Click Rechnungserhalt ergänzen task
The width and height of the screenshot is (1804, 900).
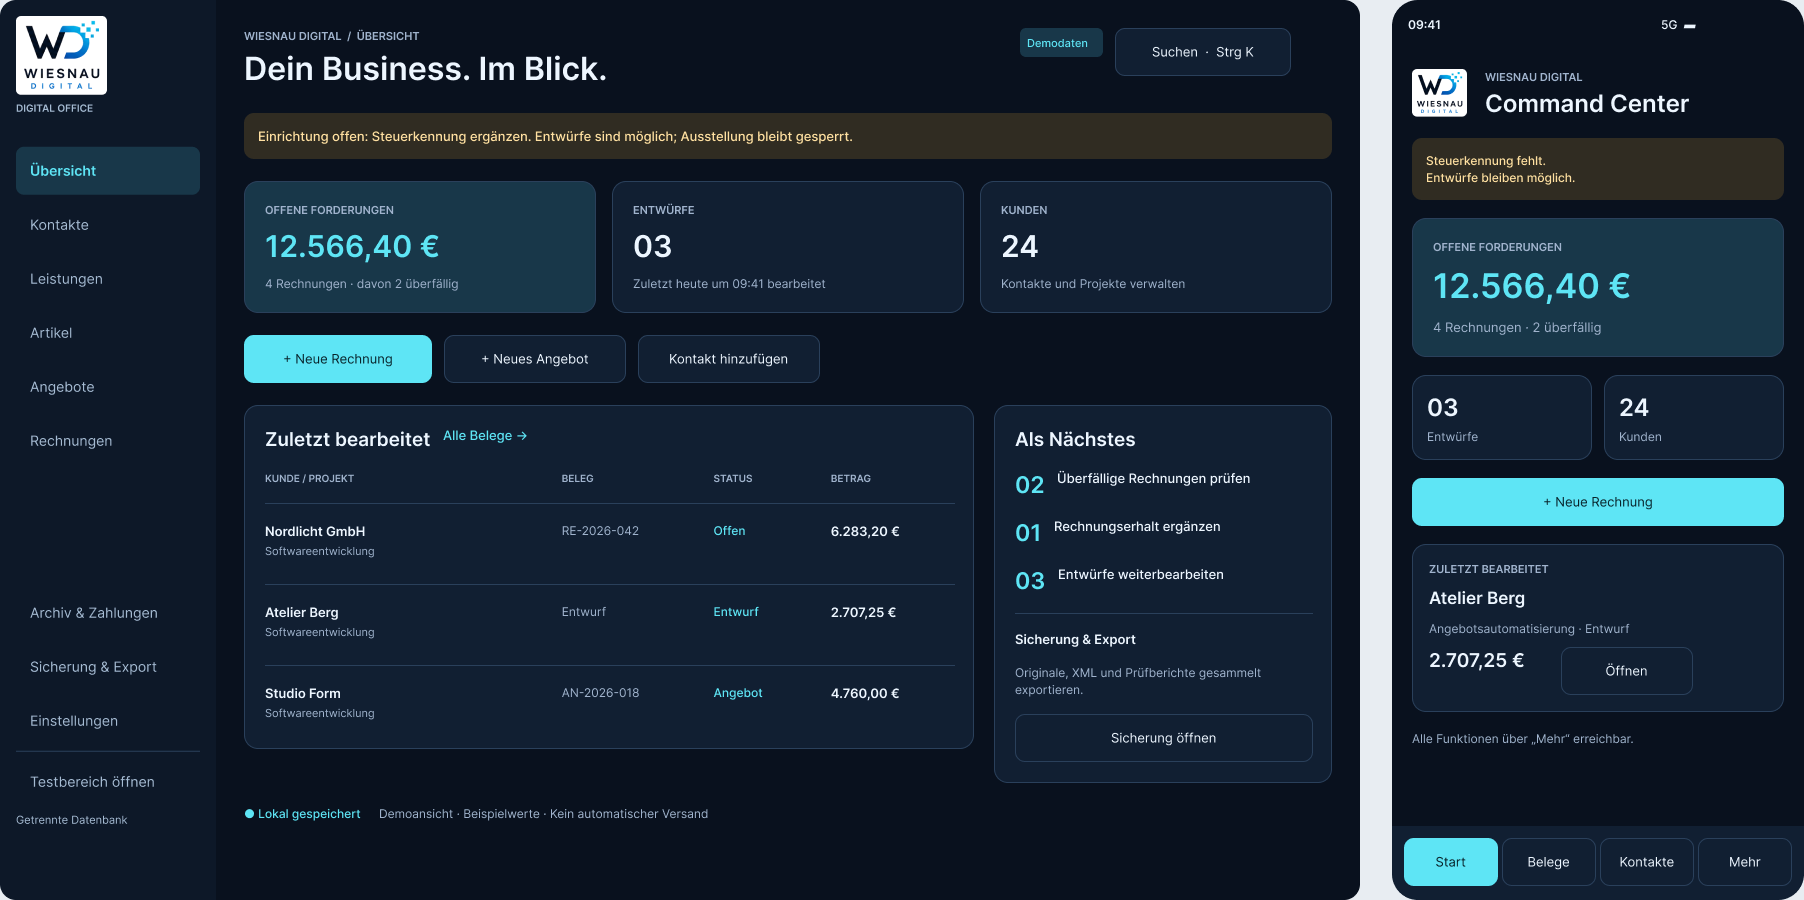click(1137, 527)
